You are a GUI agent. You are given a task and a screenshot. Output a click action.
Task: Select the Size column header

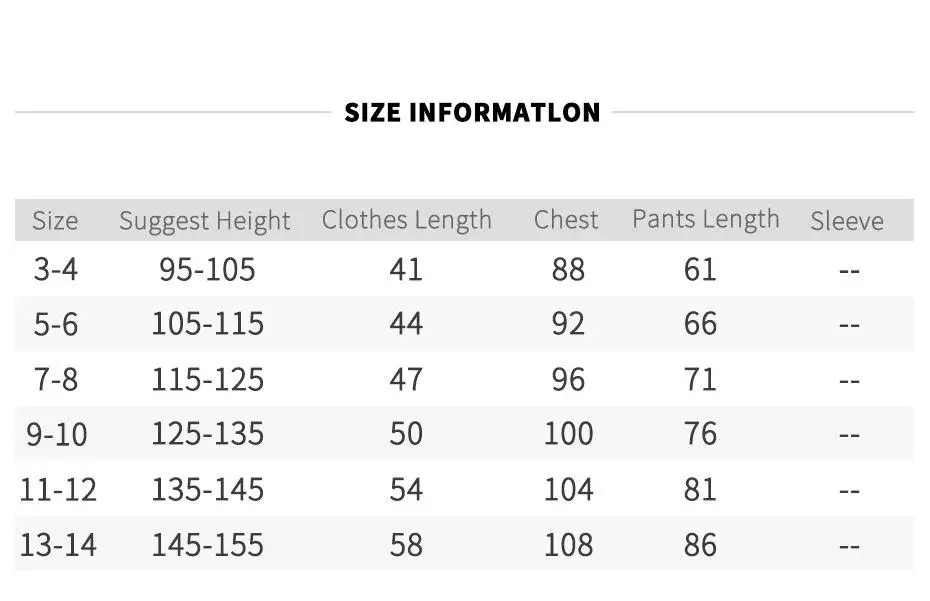[x=55, y=221]
